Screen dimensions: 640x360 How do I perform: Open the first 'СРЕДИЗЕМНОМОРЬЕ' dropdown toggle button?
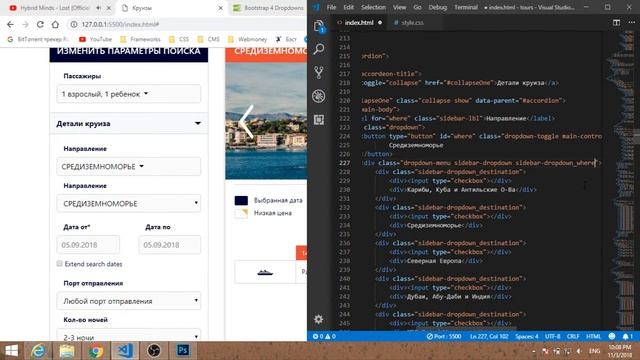(x=129, y=167)
